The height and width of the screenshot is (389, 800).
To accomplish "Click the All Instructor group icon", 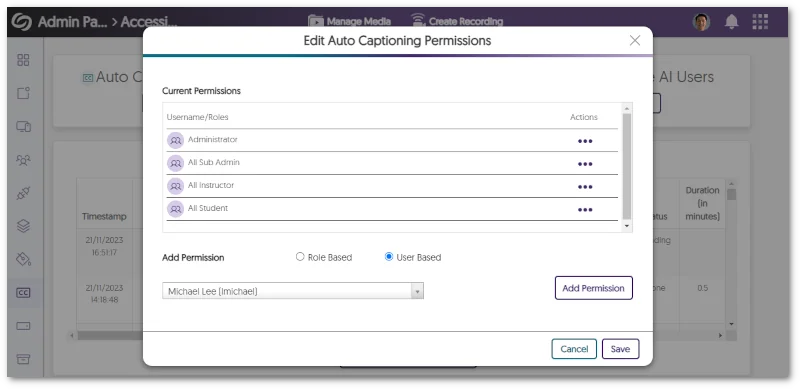I will click(175, 186).
